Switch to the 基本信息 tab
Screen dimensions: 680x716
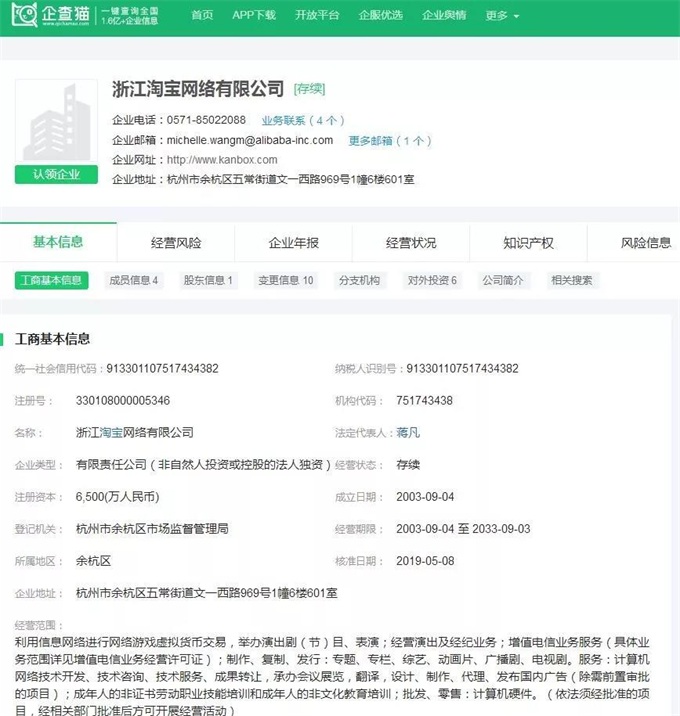[x=58, y=242]
